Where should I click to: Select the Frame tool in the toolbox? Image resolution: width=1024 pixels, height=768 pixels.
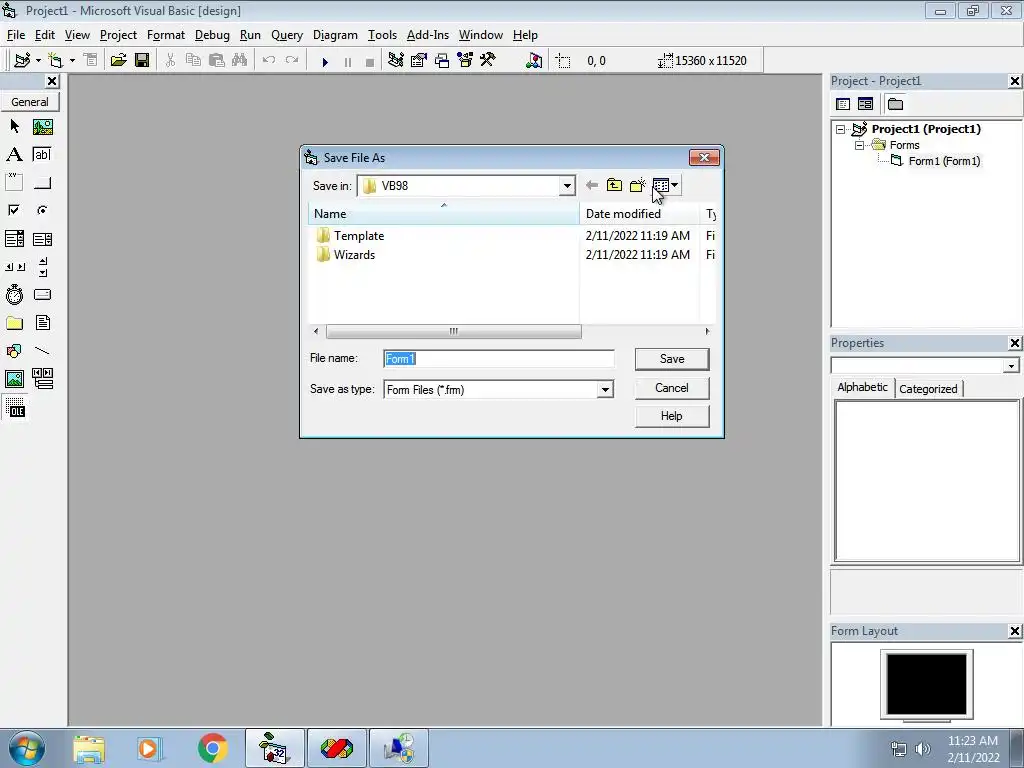click(x=14, y=182)
